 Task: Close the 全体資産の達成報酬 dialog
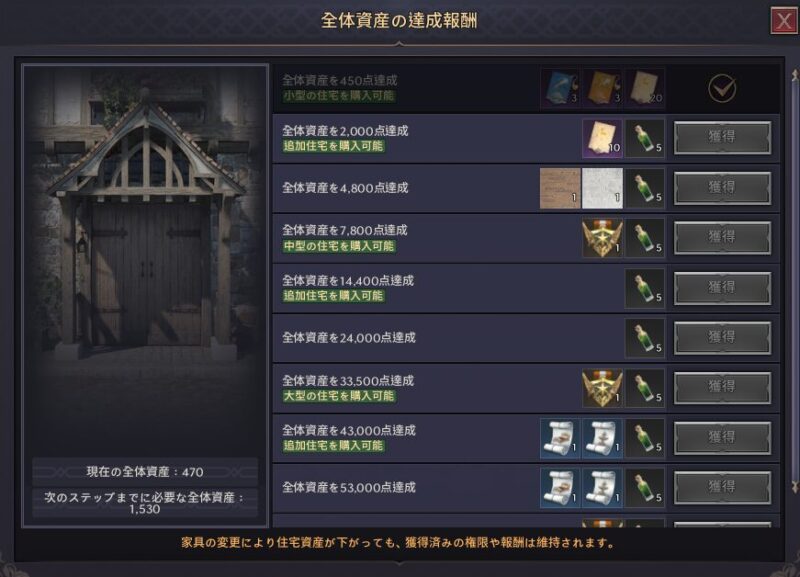tap(783, 21)
